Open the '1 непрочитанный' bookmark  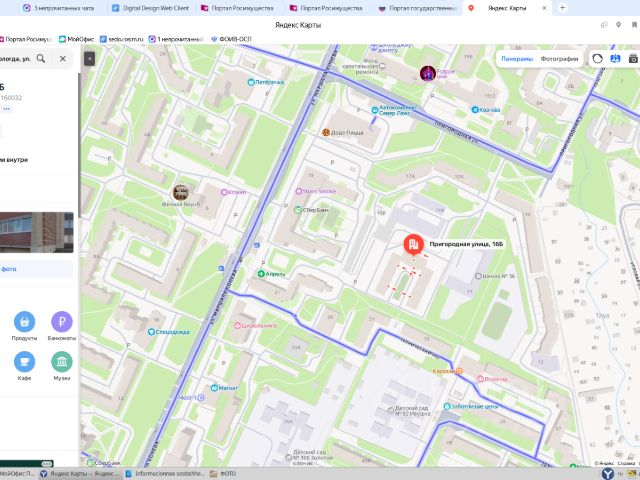coord(176,39)
